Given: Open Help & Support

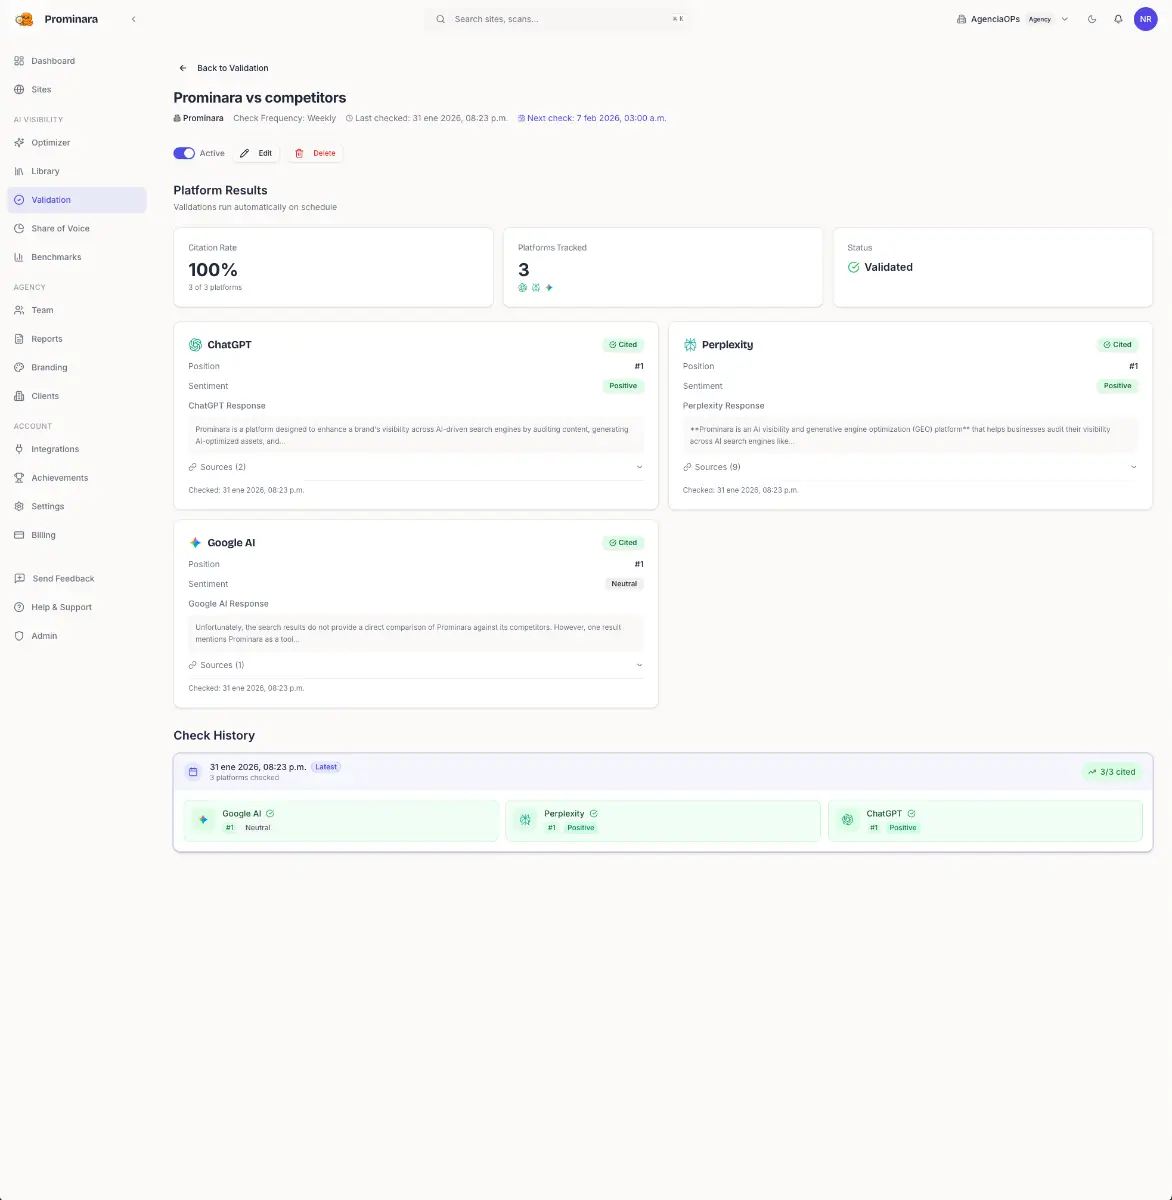Looking at the screenshot, I should (x=77, y=607).
